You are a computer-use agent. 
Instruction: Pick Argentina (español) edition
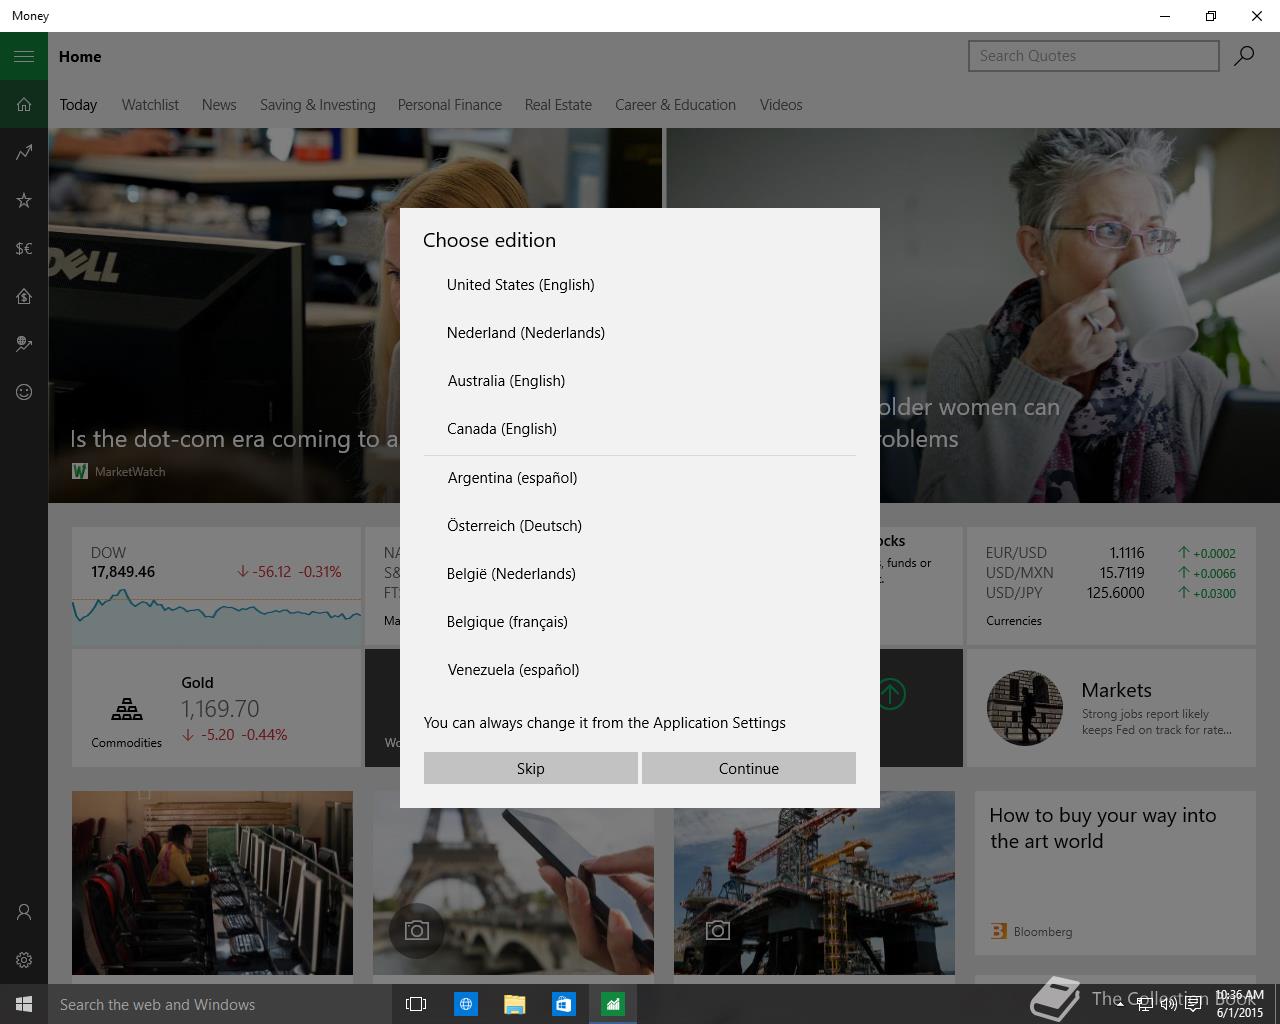640,478
